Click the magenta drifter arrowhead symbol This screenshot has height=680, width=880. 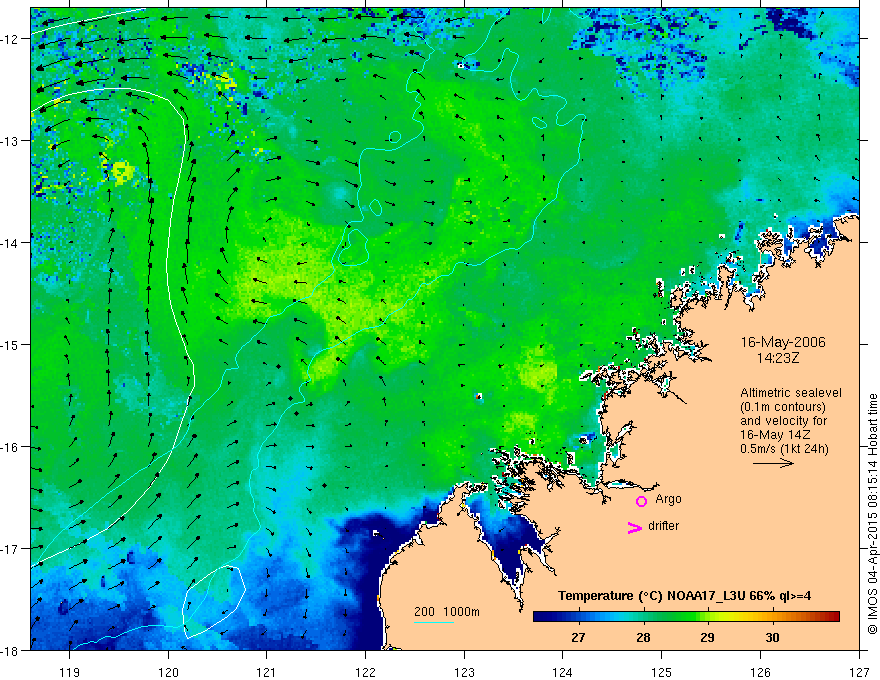(634, 527)
